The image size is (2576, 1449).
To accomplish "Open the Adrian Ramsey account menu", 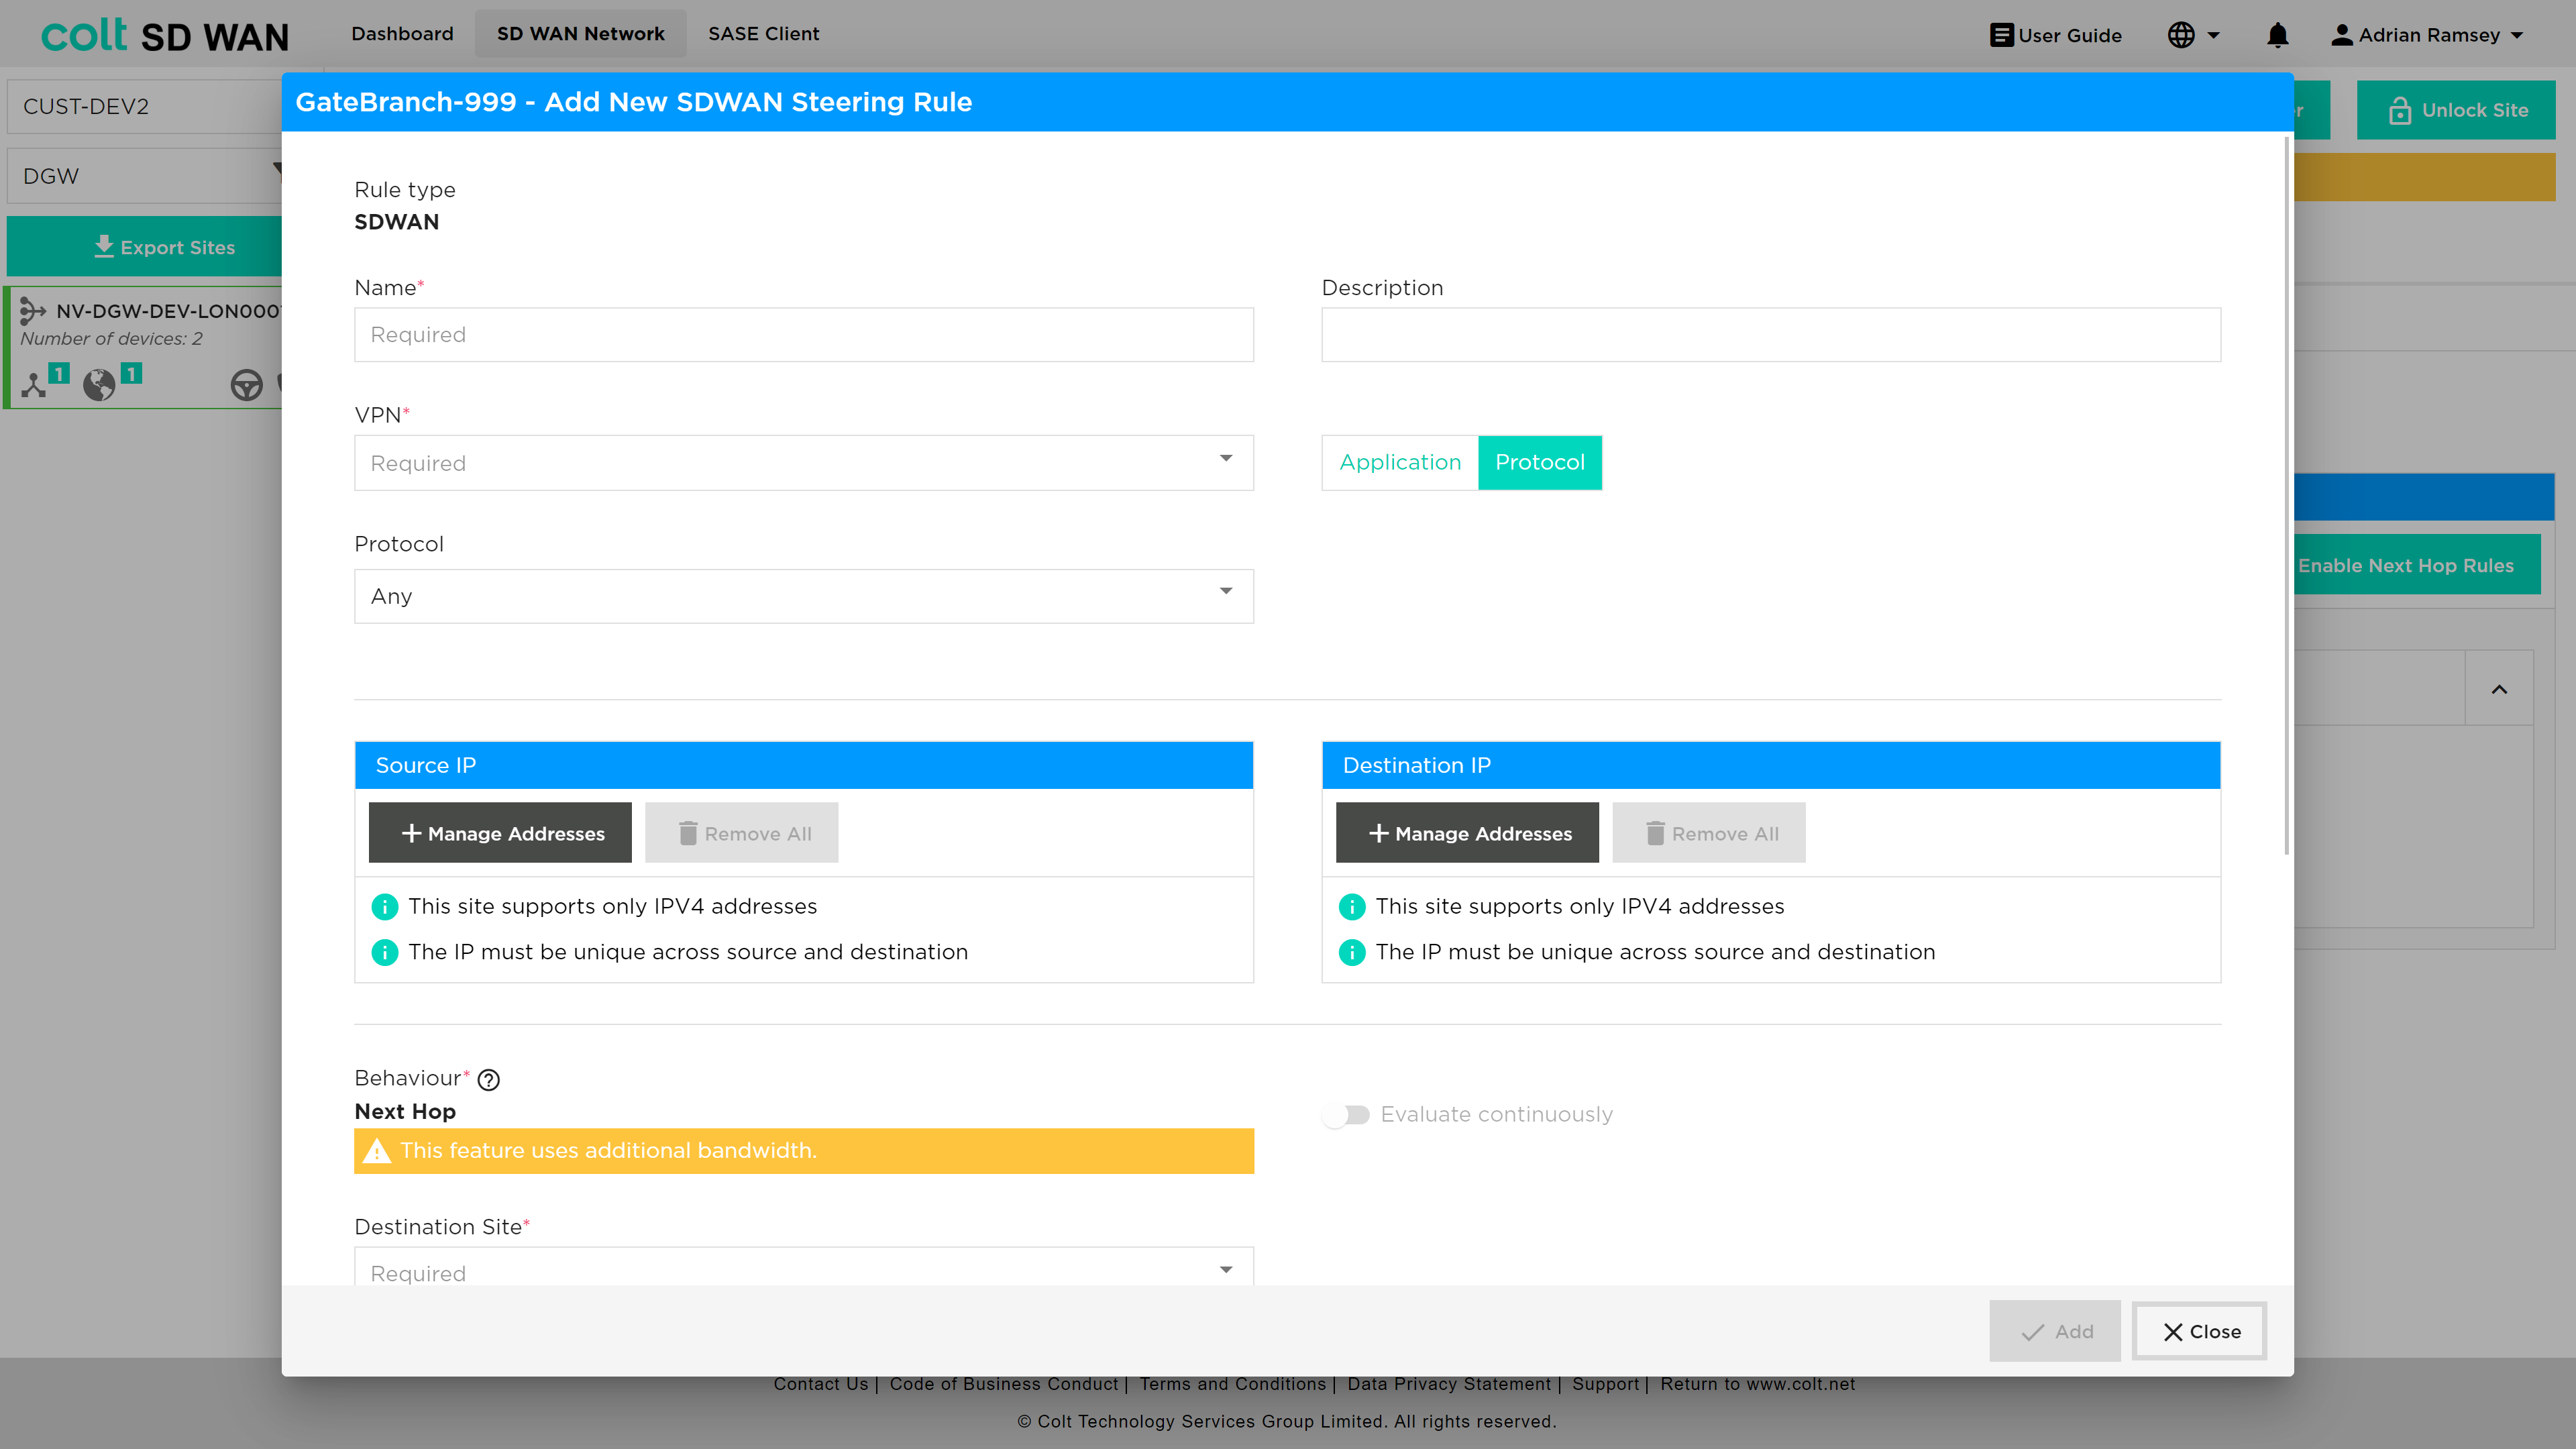I will (2428, 35).
